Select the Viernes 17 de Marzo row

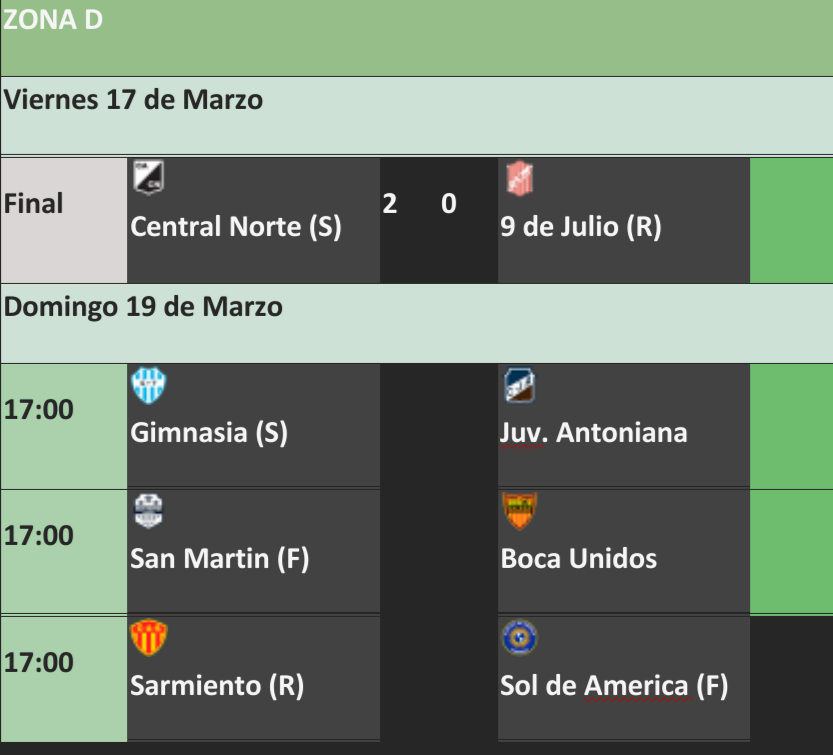click(416, 116)
